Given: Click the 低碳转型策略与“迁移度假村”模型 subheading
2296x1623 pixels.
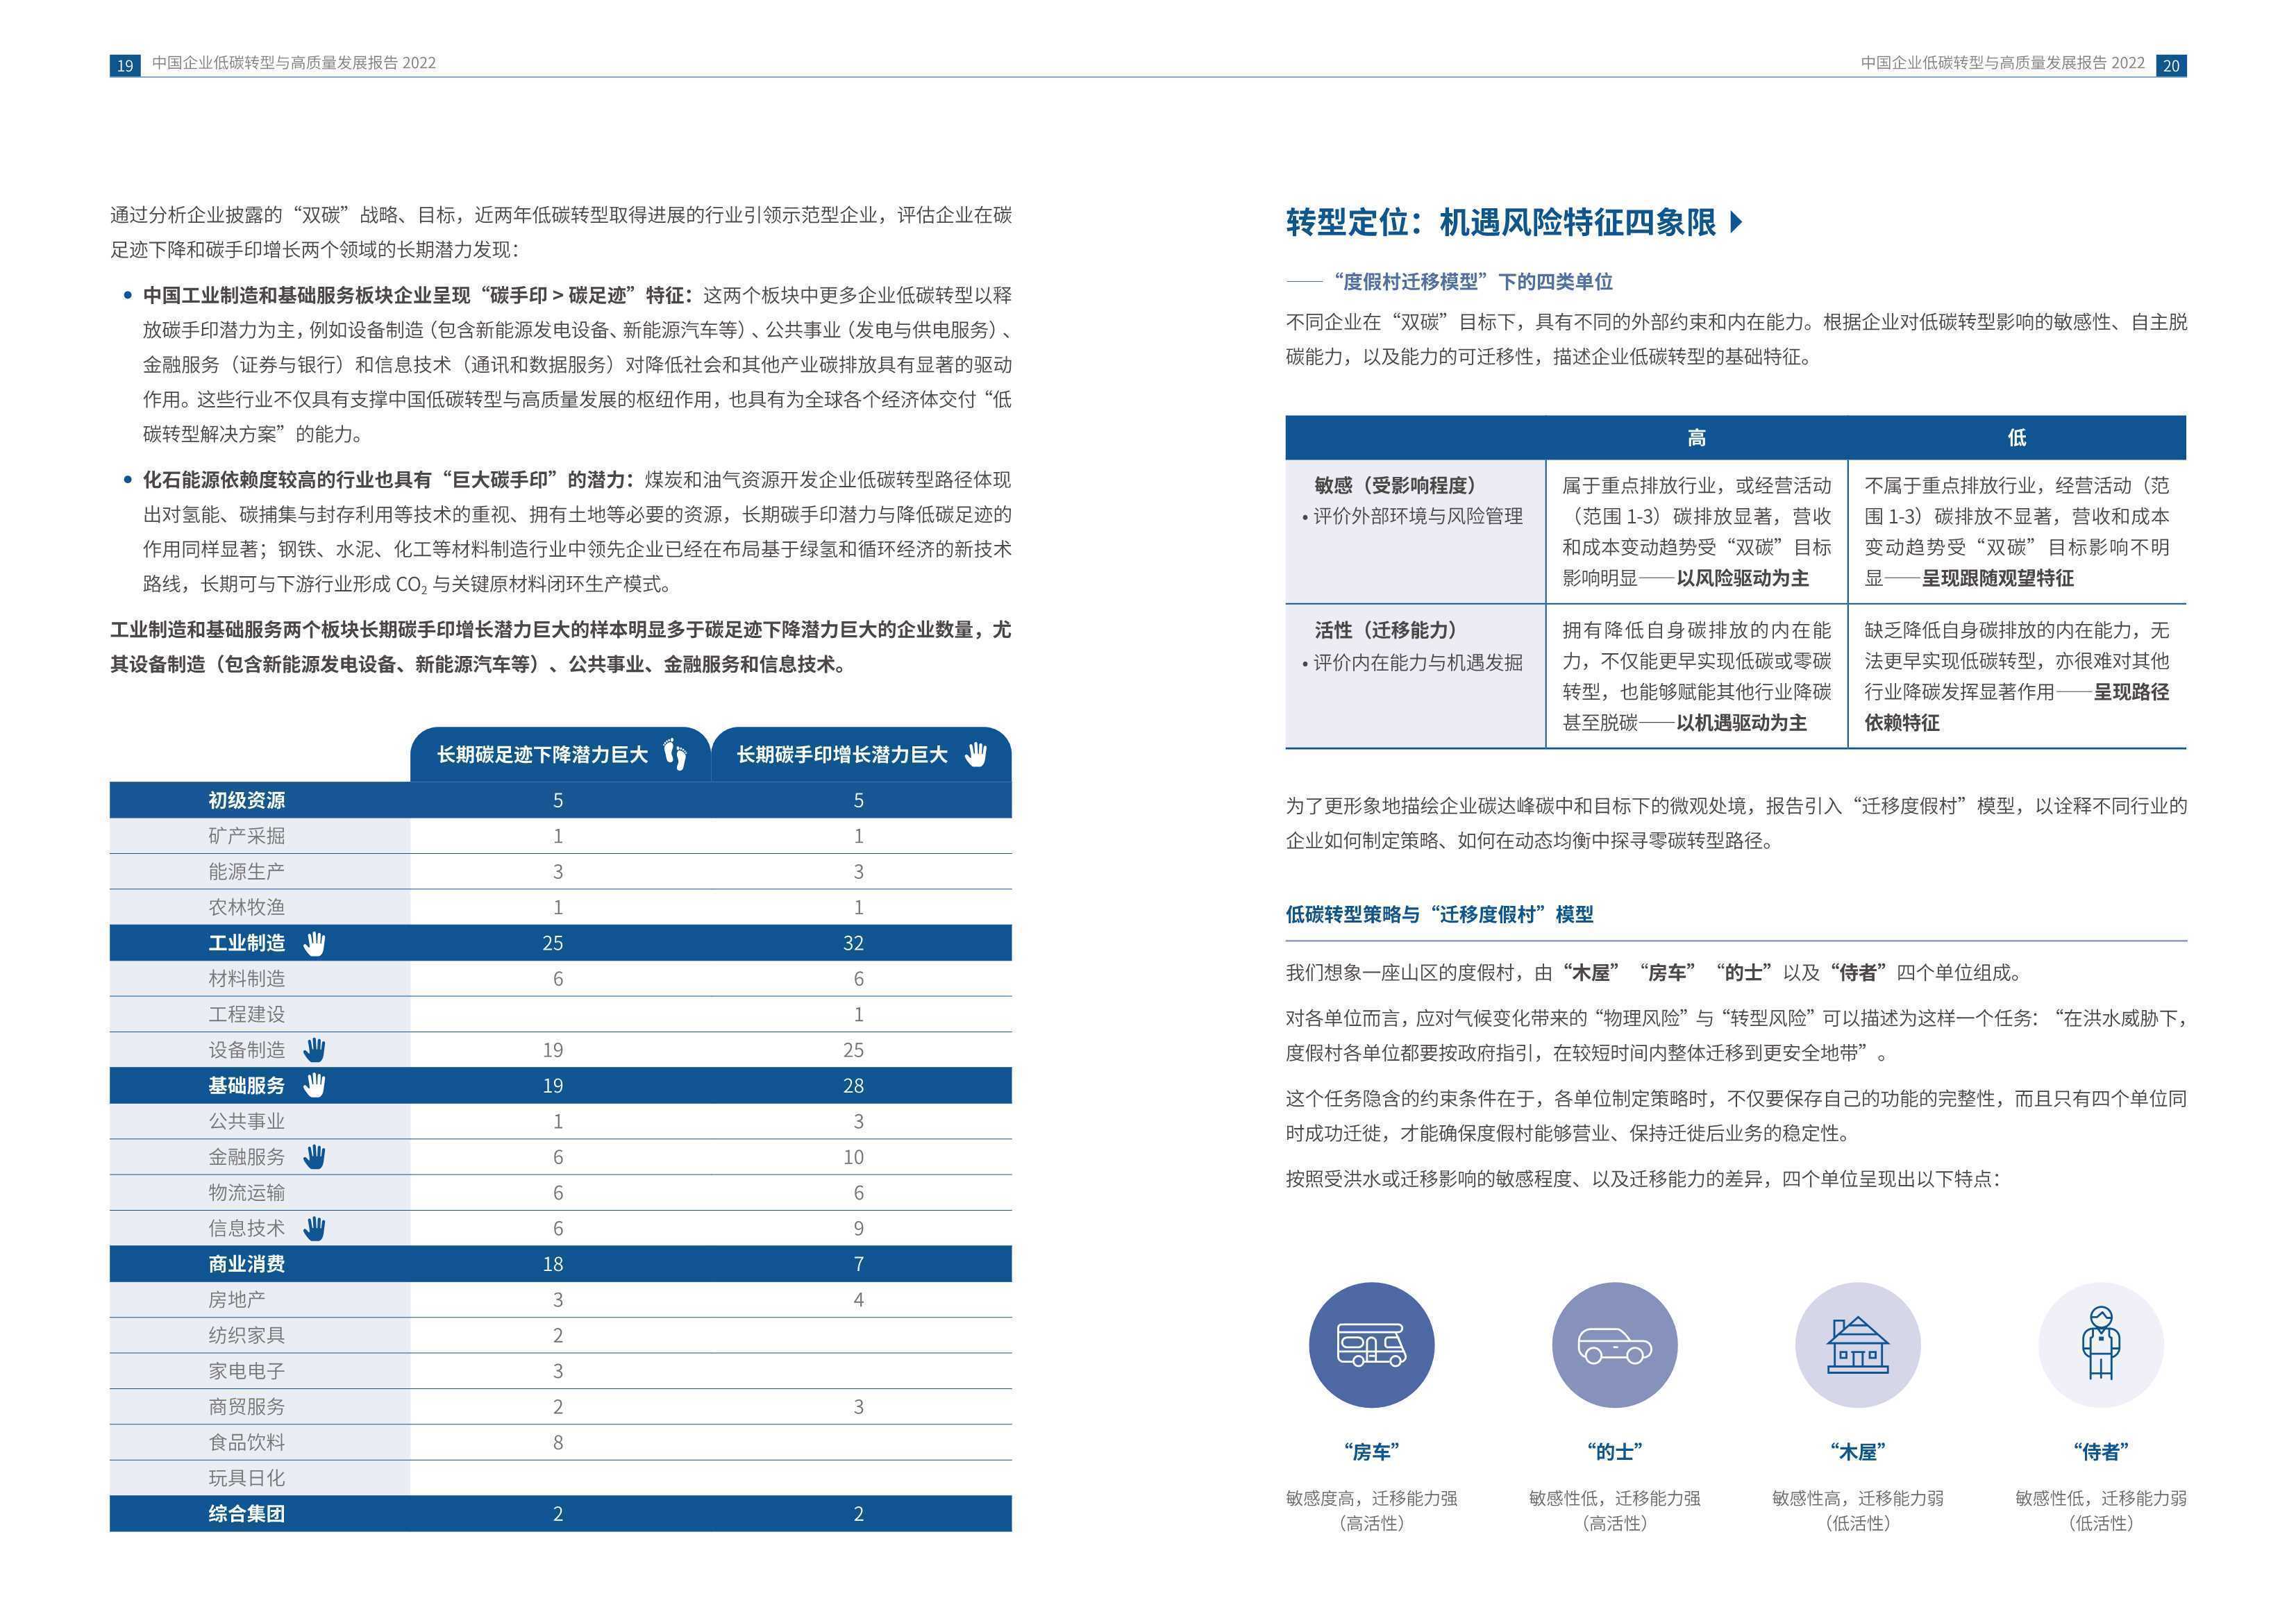Looking at the screenshot, I should click(x=1439, y=914).
